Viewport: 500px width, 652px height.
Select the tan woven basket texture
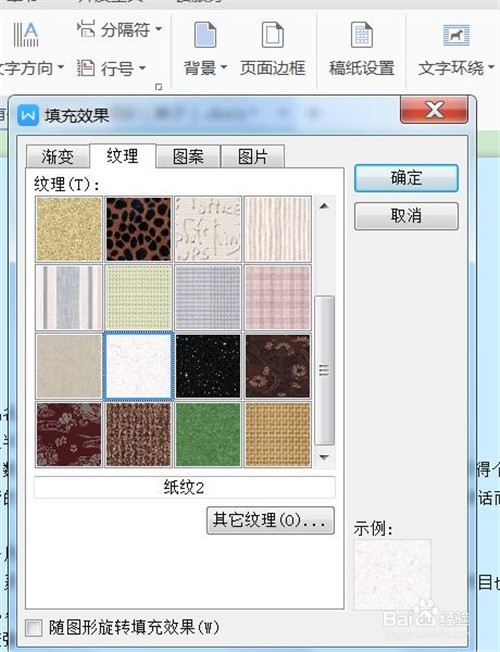pyautogui.click(x=278, y=435)
